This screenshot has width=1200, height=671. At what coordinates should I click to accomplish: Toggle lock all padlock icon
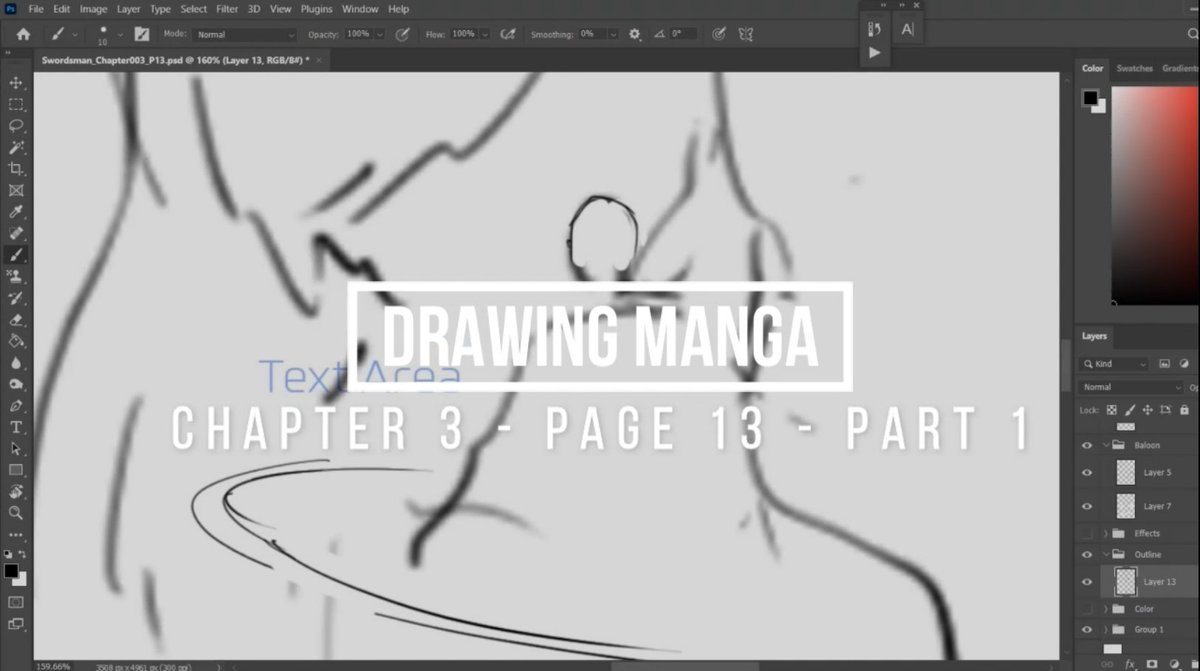1184,410
